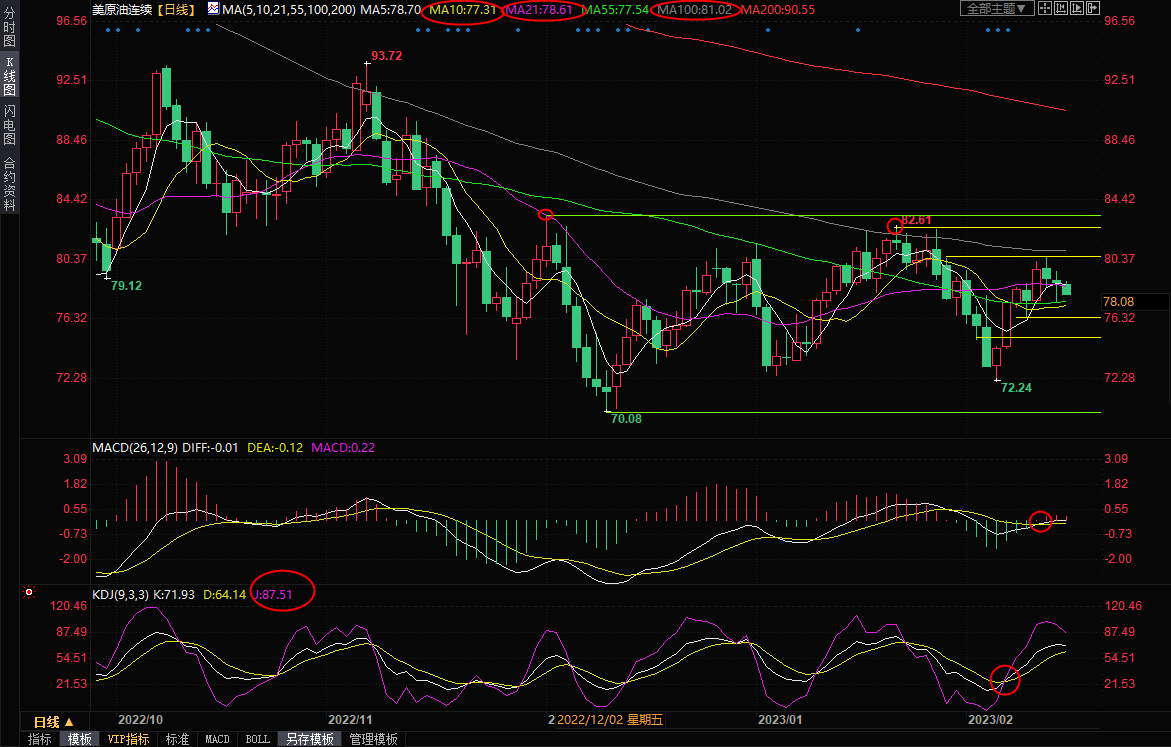Apply the BOLL template
Image resolution: width=1171 pixels, height=747 pixels.
[257, 739]
